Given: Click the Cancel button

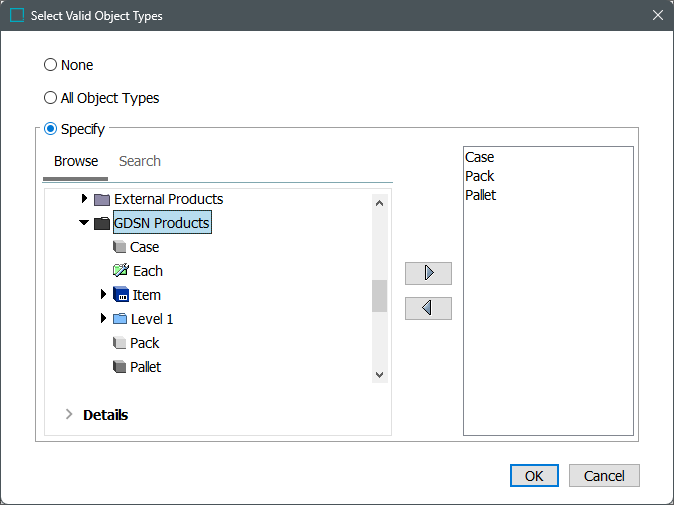Looking at the screenshot, I should [604, 475].
